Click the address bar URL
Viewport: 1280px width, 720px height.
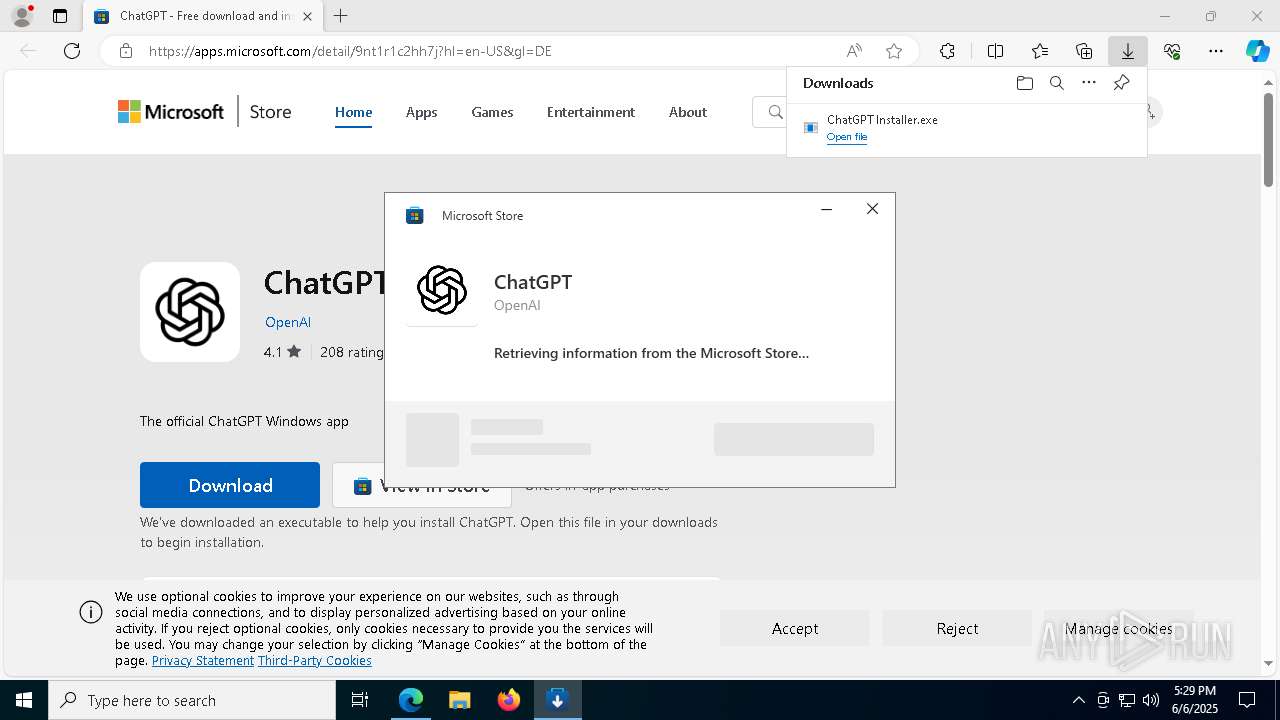350,51
